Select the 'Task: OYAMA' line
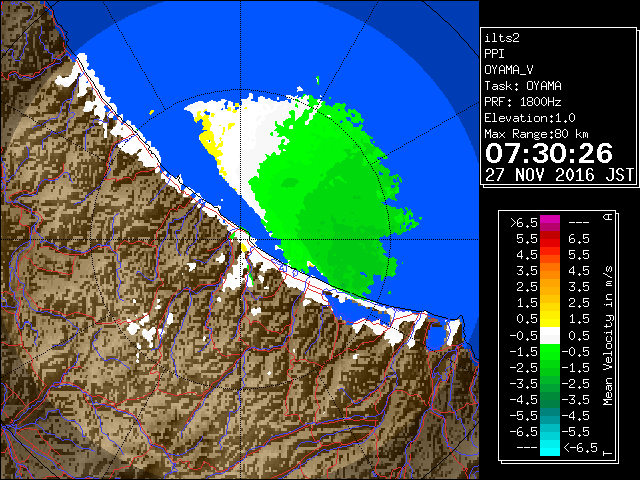Image resolution: width=640 pixels, height=480 pixels. click(x=523, y=86)
